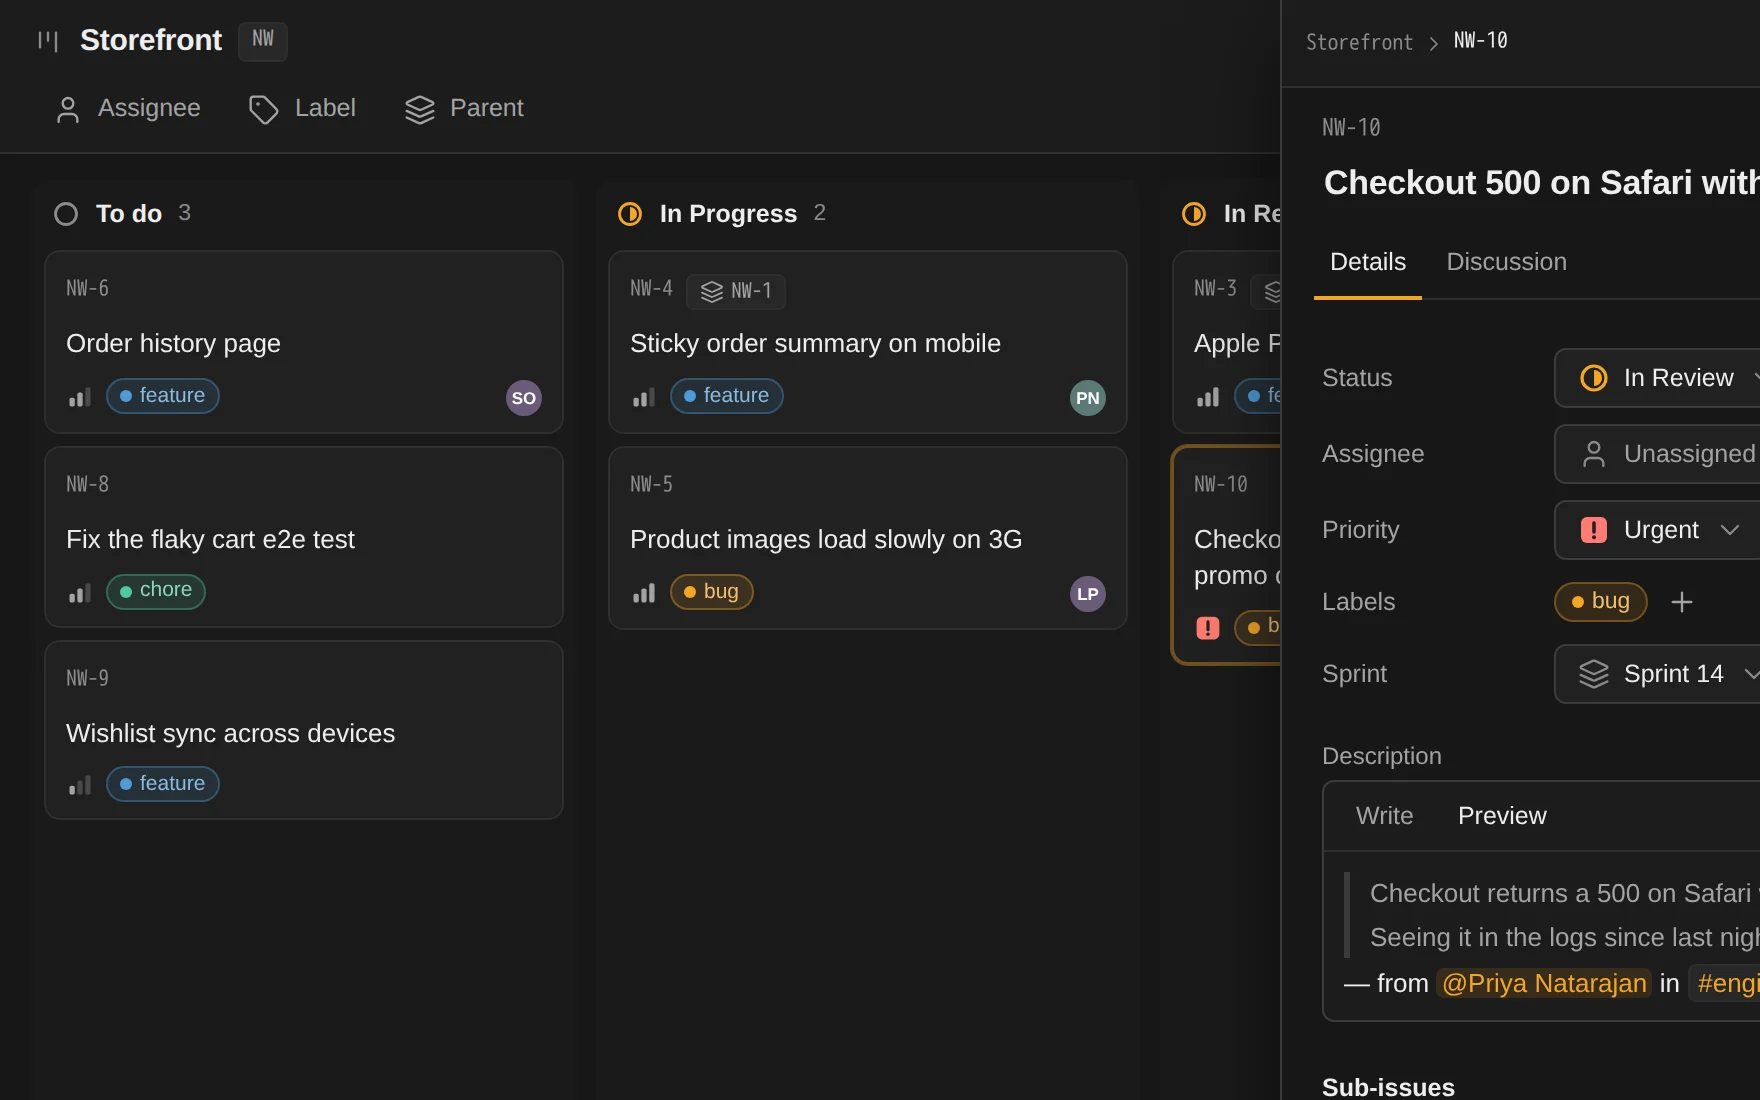This screenshot has height=1100, width=1760.
Task: Open the Priority dropdown showing Urgent
Action: 1658,530
